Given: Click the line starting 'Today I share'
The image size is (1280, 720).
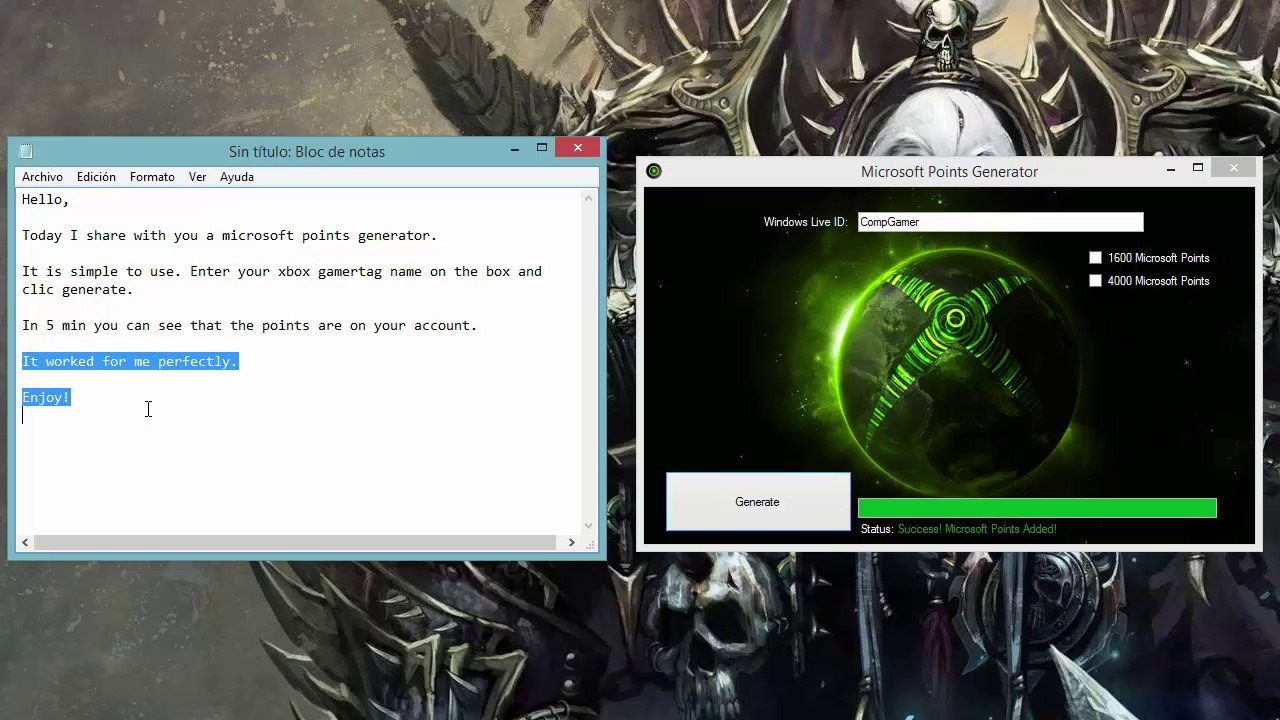Looking at the screenshot, I should tap(230, 235).
